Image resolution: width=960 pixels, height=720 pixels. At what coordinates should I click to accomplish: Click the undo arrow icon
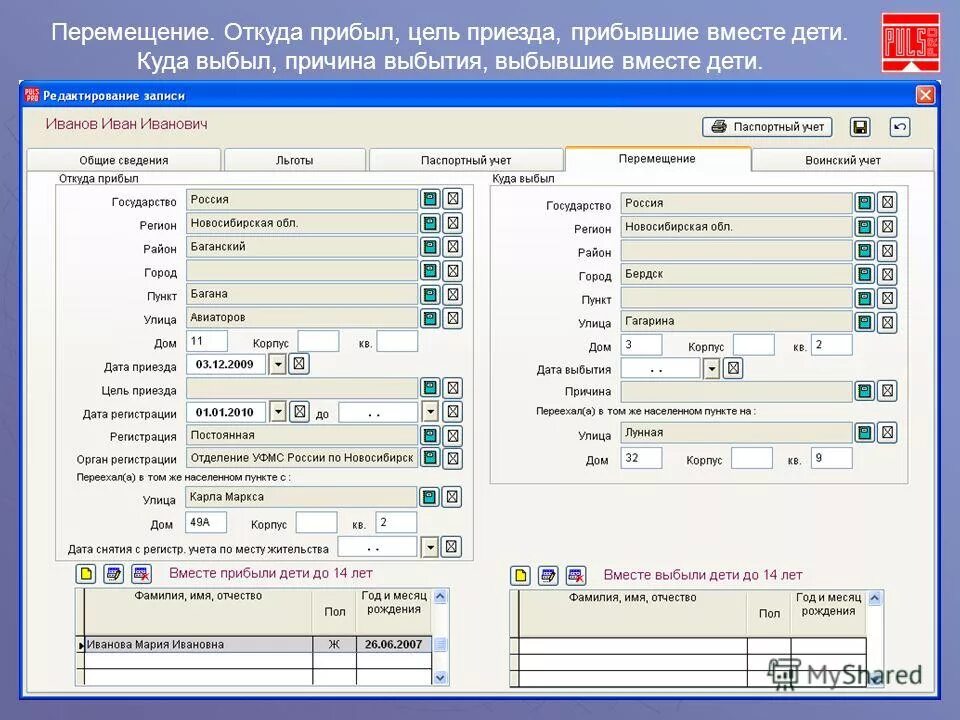coord(900,125)
